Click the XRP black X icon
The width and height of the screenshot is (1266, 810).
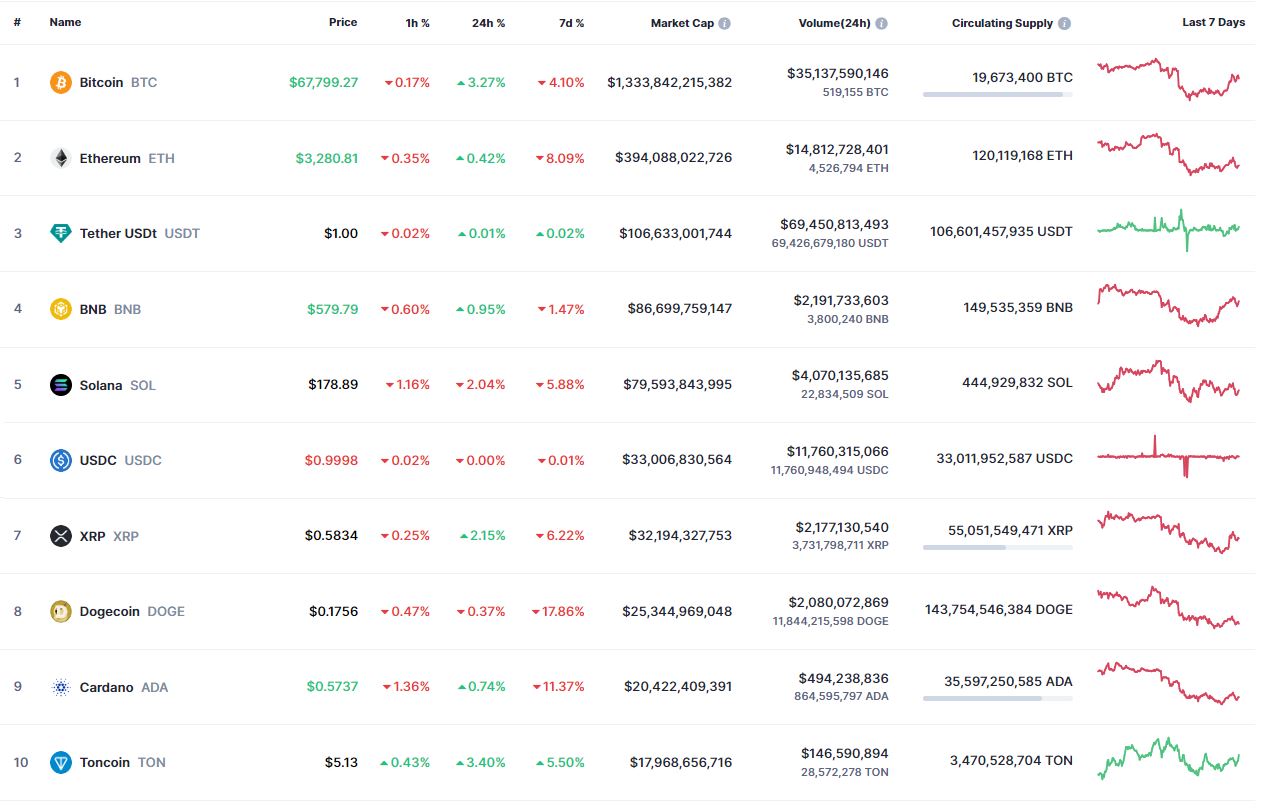click(x=61, y=536)
